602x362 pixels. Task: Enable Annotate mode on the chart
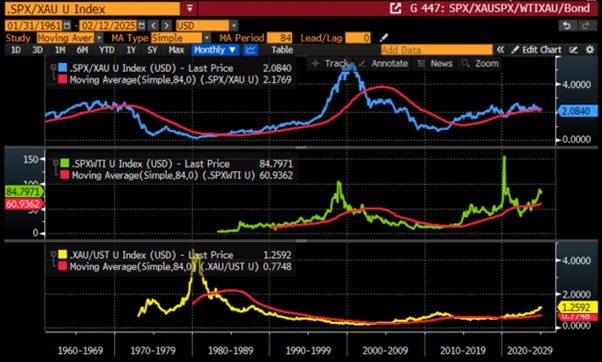tap(384, 64)
